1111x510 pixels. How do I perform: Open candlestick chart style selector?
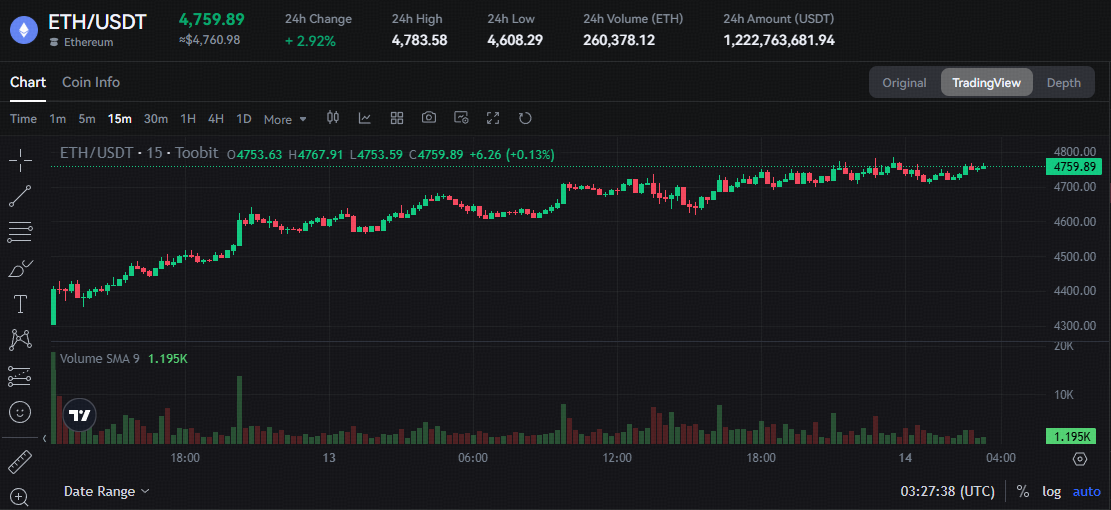tap(333, 118)
